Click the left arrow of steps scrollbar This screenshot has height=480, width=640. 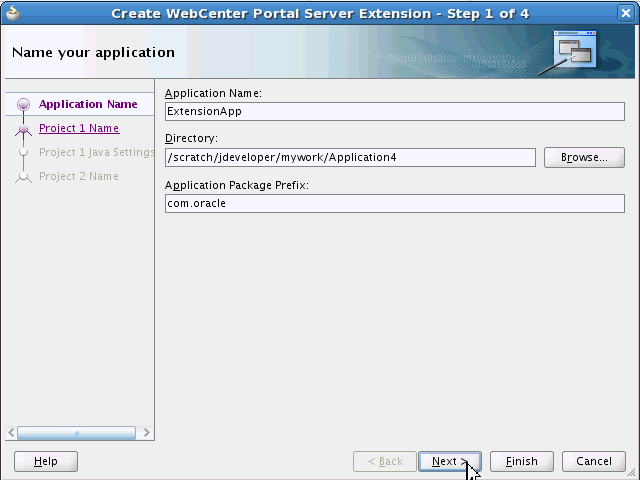click(11, 433)
